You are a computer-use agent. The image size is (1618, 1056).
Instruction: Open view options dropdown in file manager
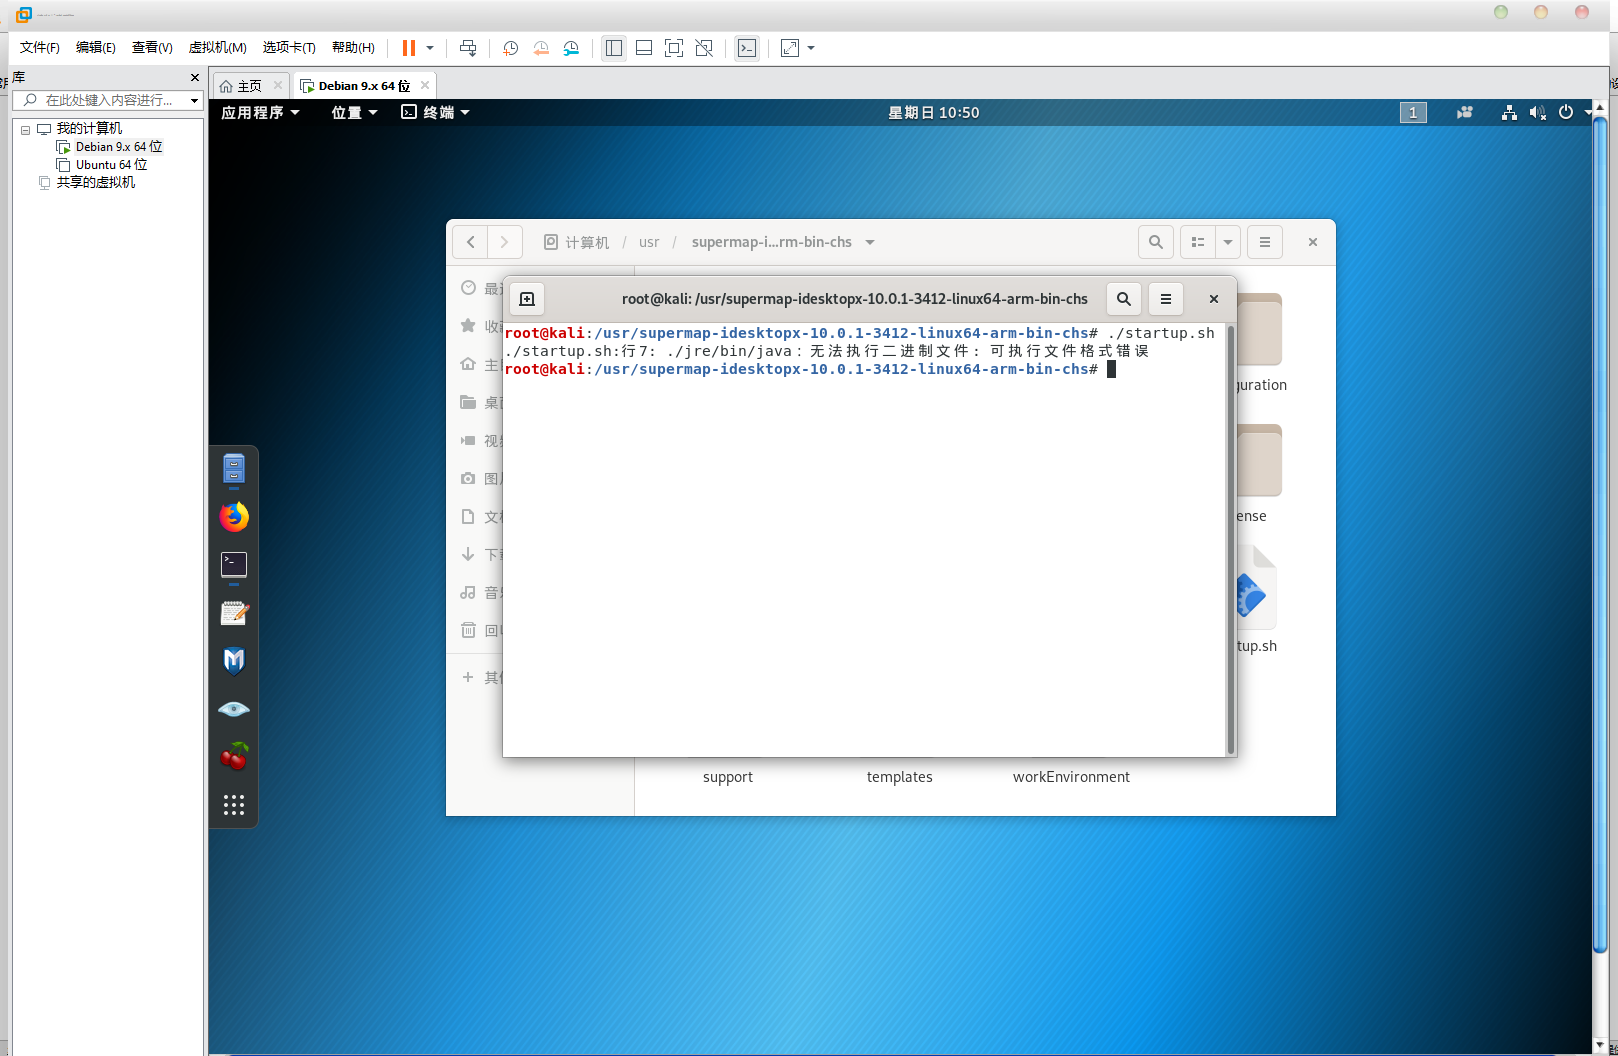click(1228, 242)
